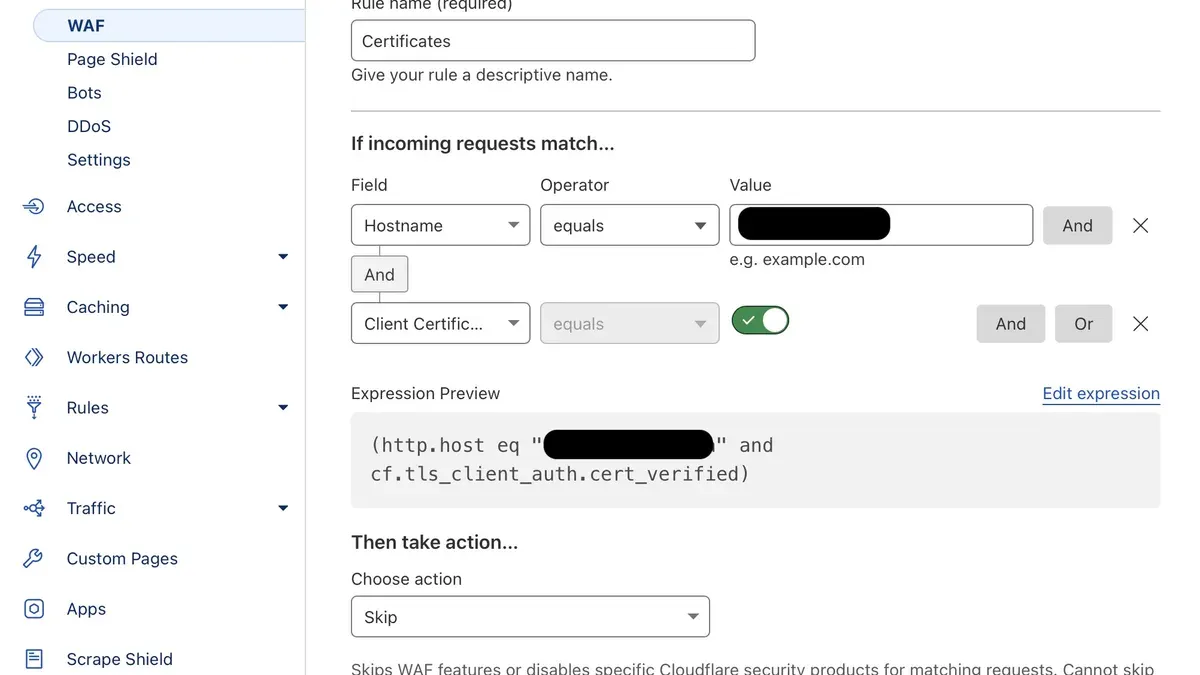Expand the Traffic menu chevron
1200x675 pixels.
pos(283,508)
